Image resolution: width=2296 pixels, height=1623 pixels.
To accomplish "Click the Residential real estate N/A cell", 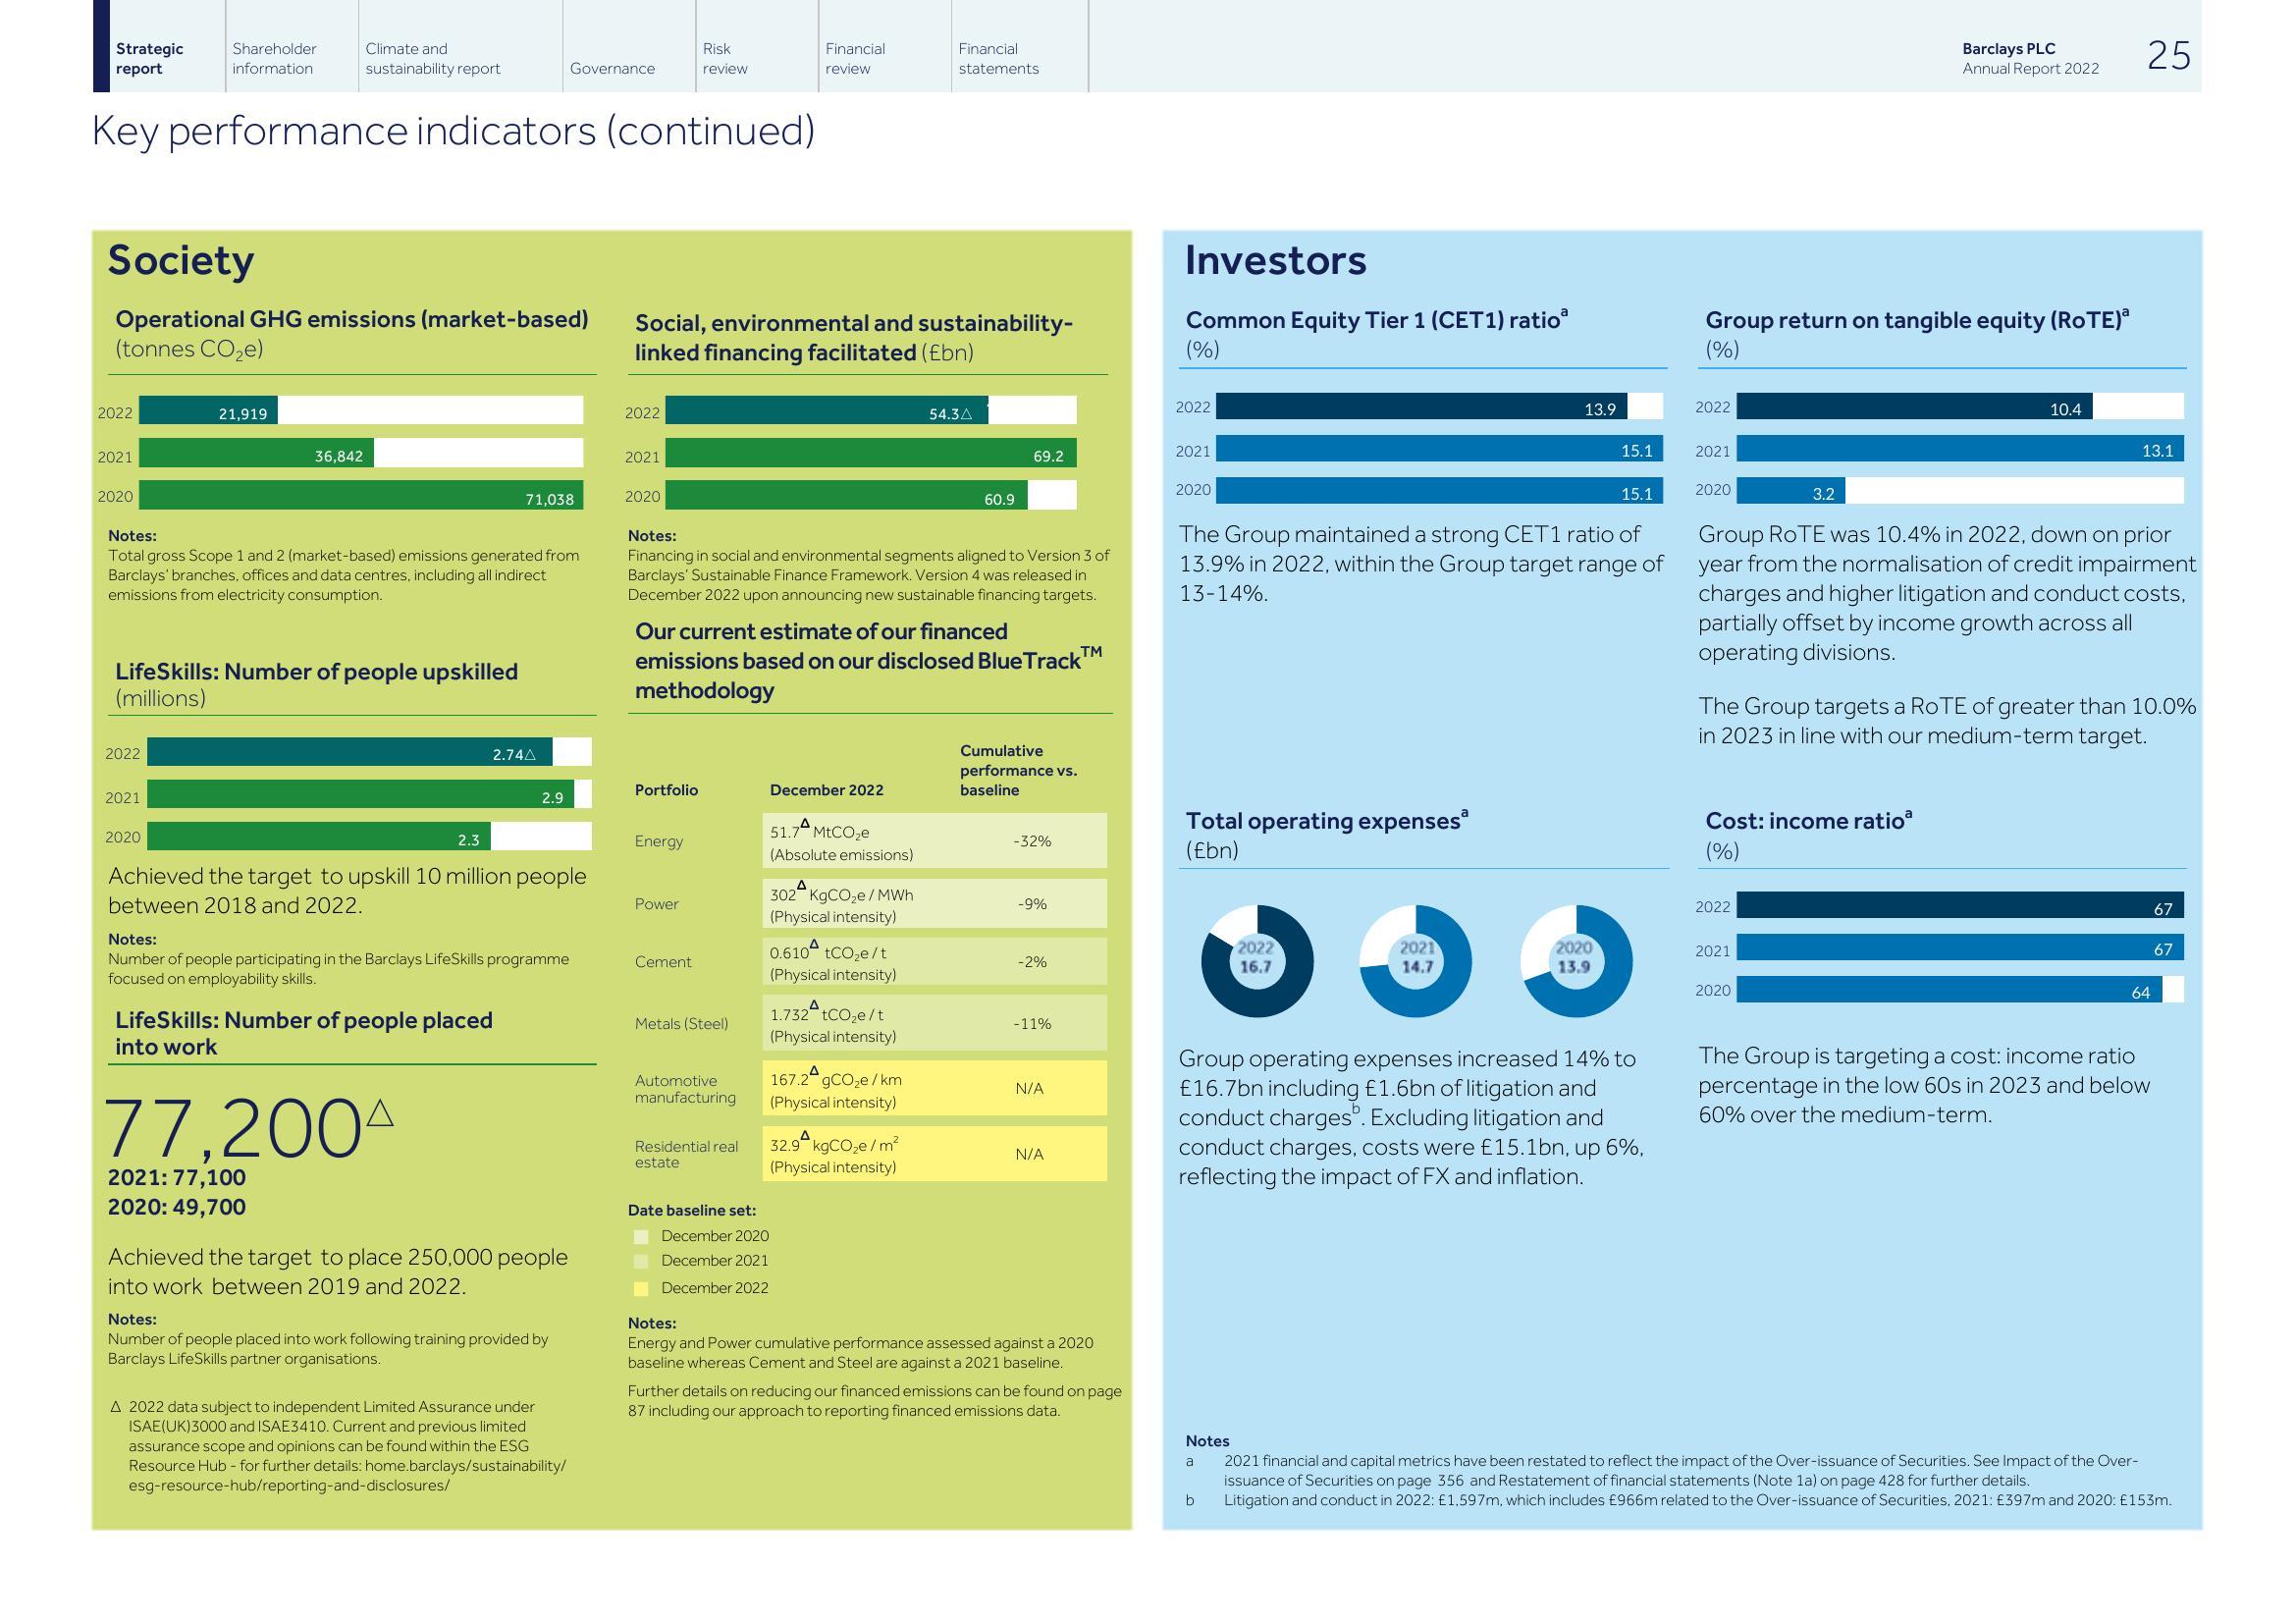I will 1032,1154.
